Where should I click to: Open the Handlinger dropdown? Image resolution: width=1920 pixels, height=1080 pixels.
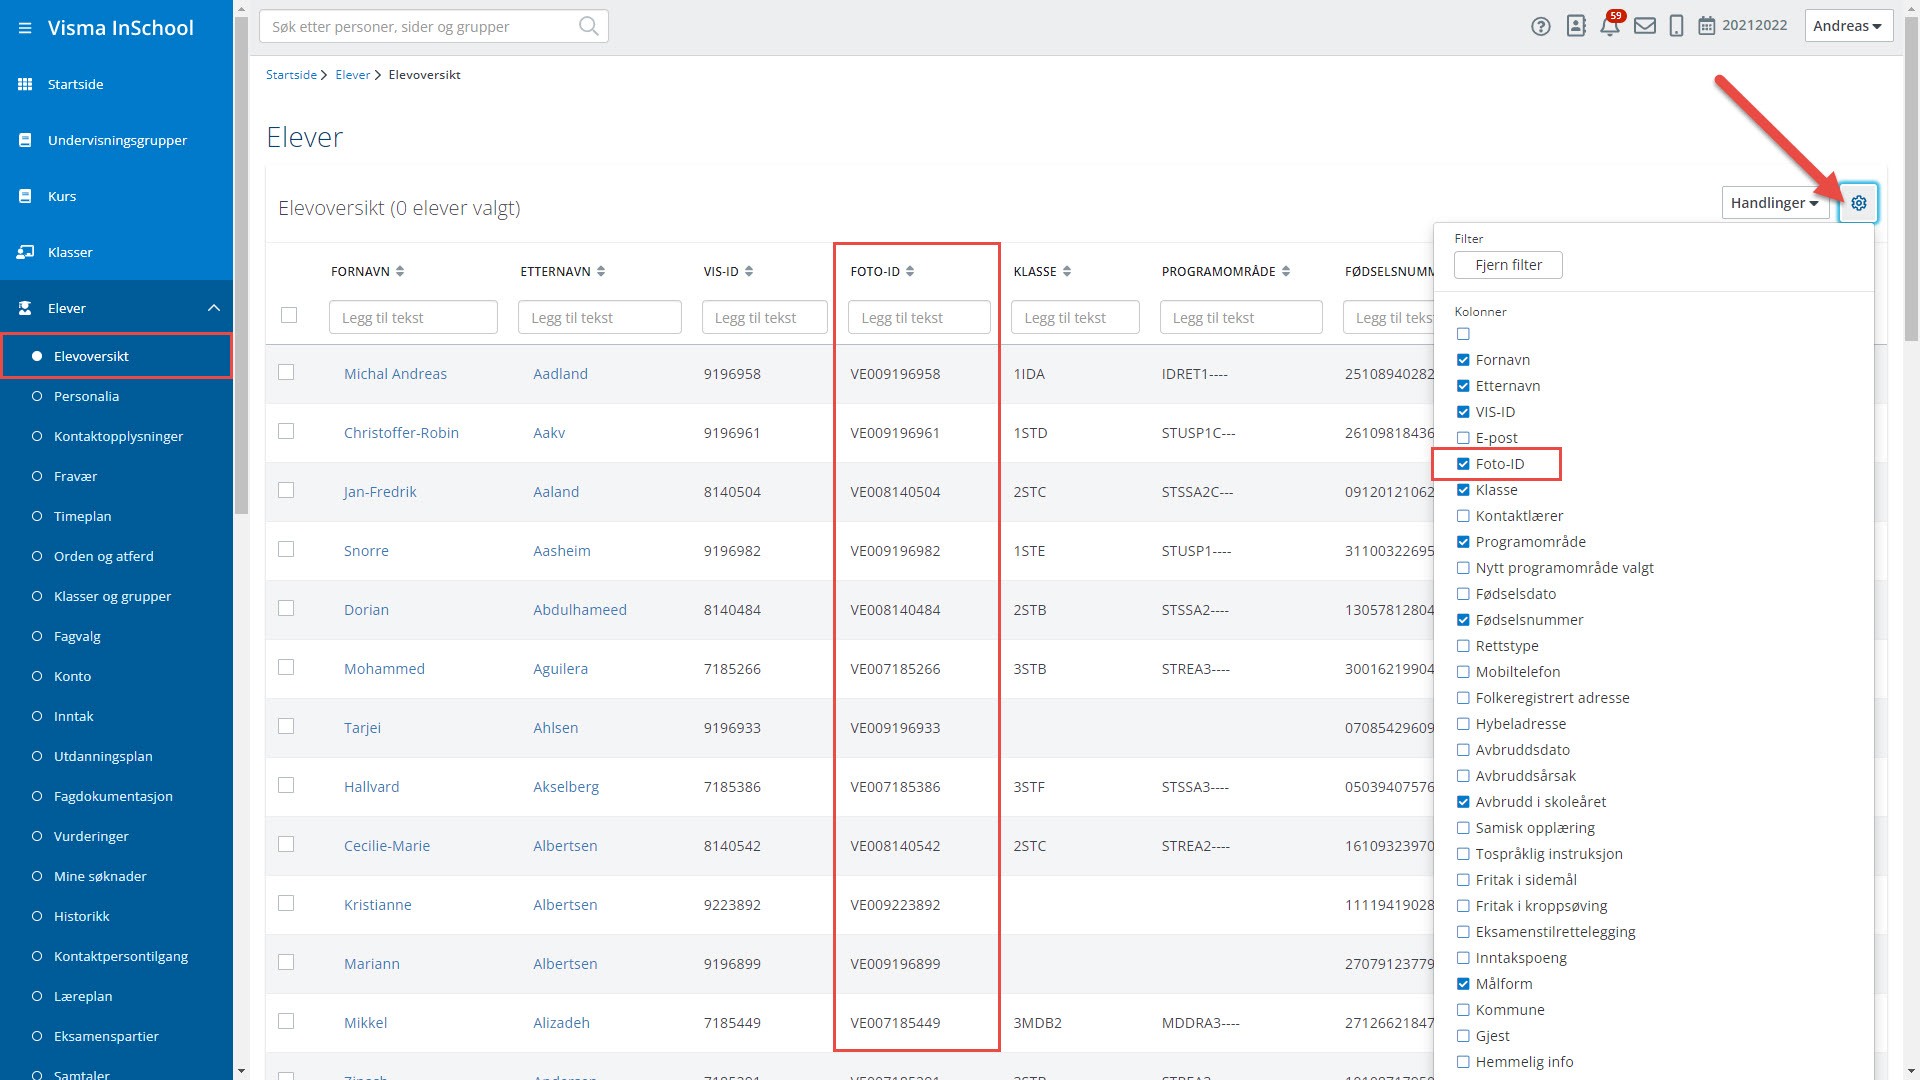1775,203
